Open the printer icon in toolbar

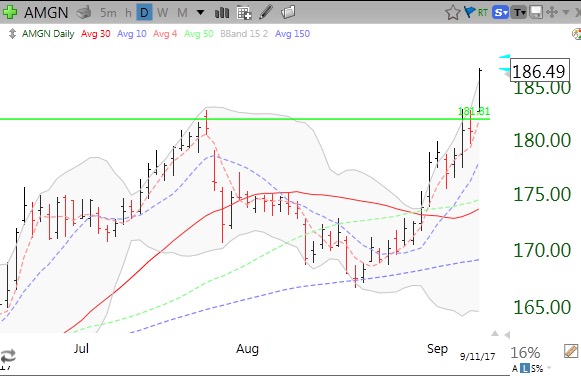click(x=84, y=13)
